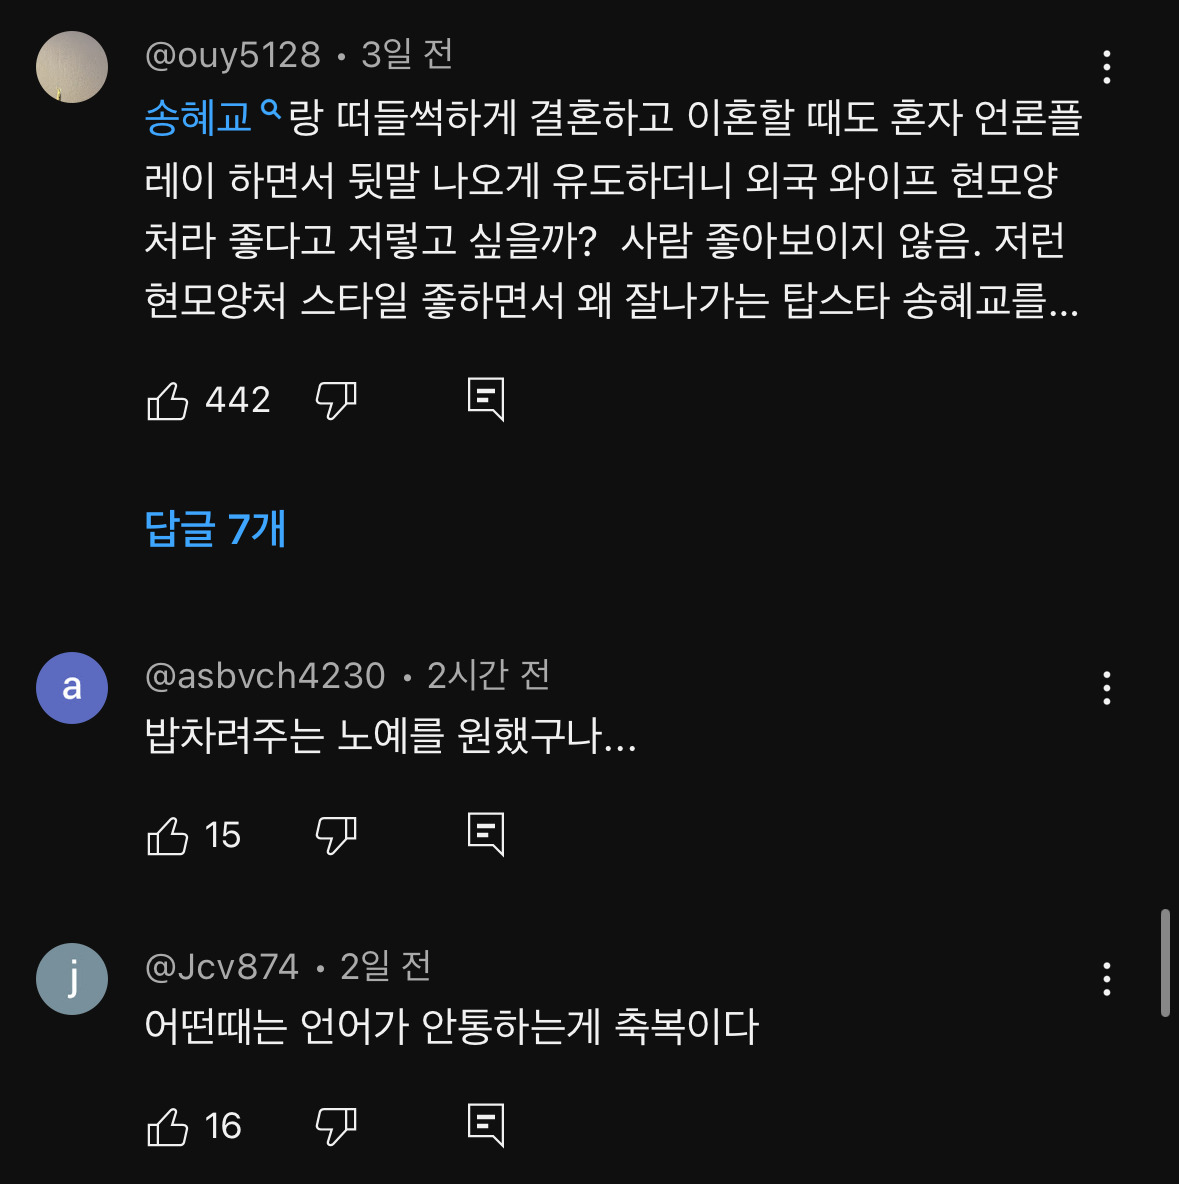This screenshot has width=1179, height=1184.
Task: Click the dislike icon on @ouy5128's comment
Action: point(336,399)
